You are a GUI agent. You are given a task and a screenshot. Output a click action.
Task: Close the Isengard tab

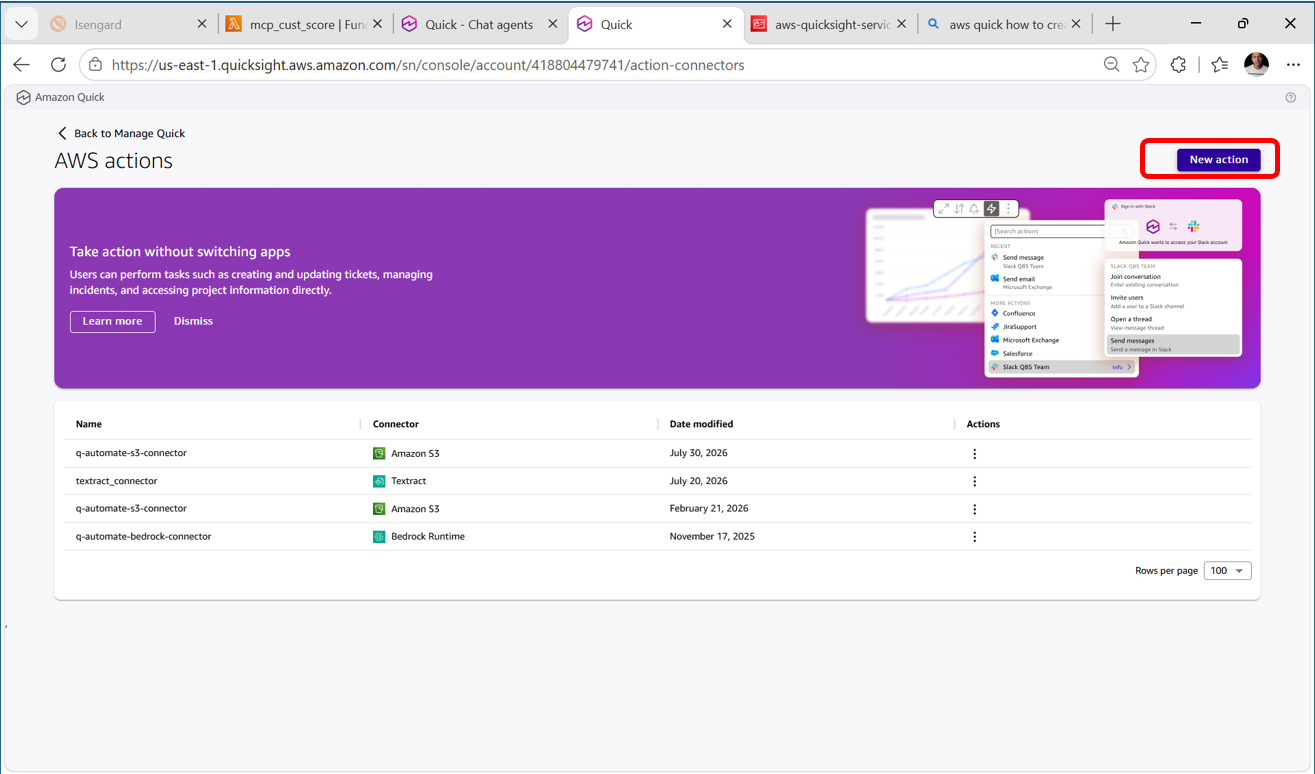click(x=202, y=24)
